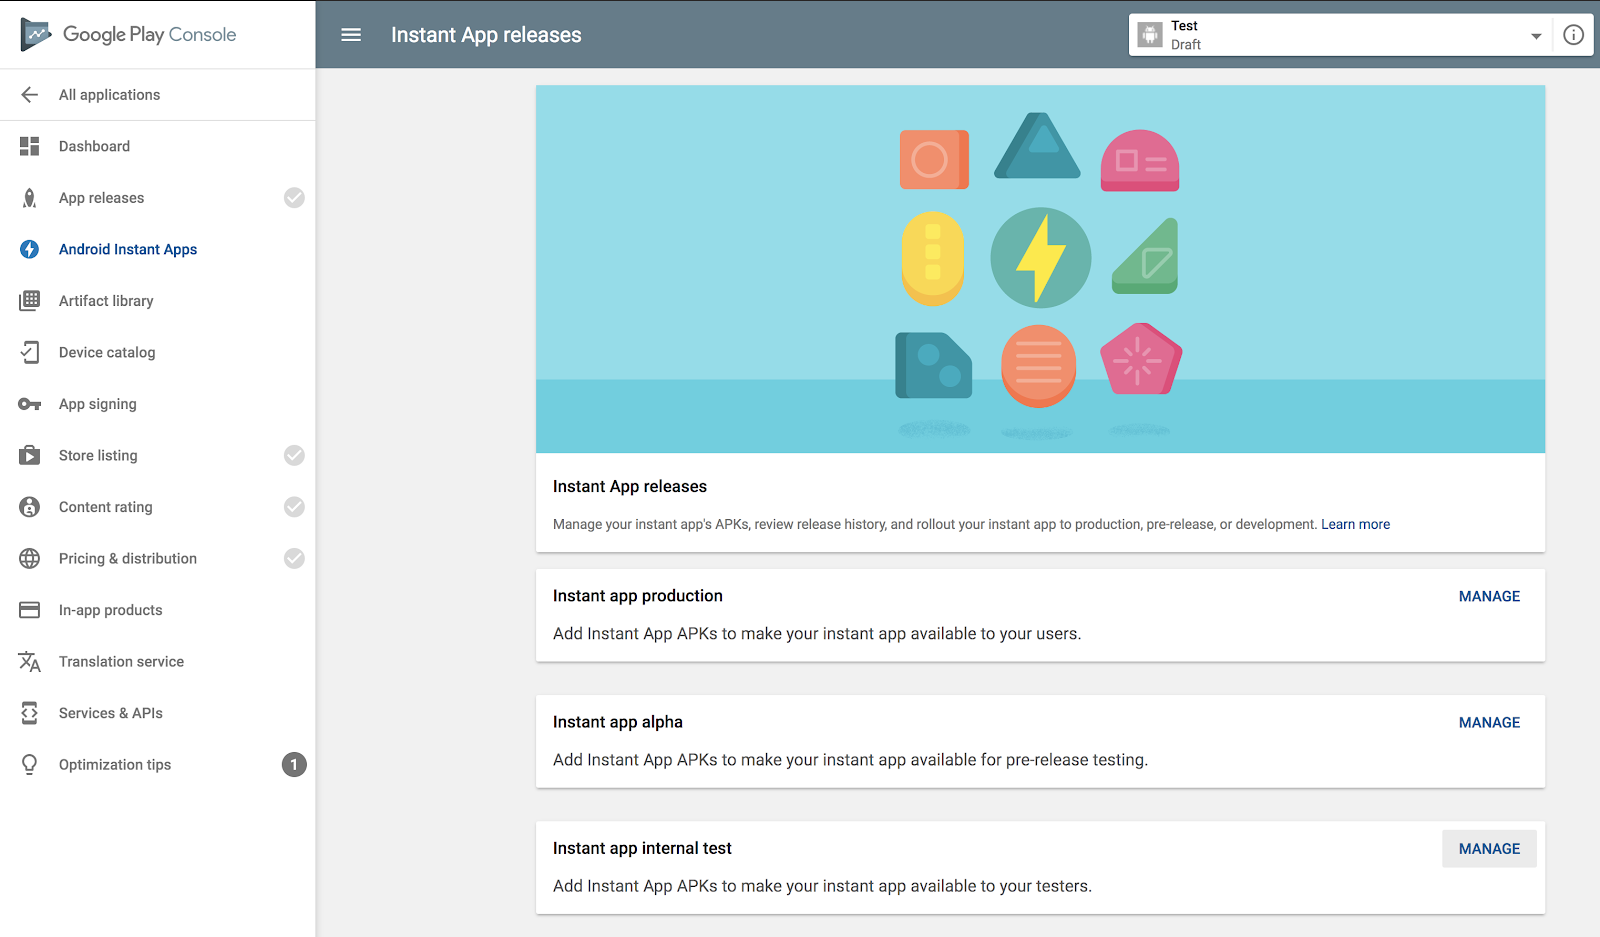Click the Pricing & distribution completed checkmark
Image resolution: width=1600 pixels, height=937 pixels.
coord(294,558)
